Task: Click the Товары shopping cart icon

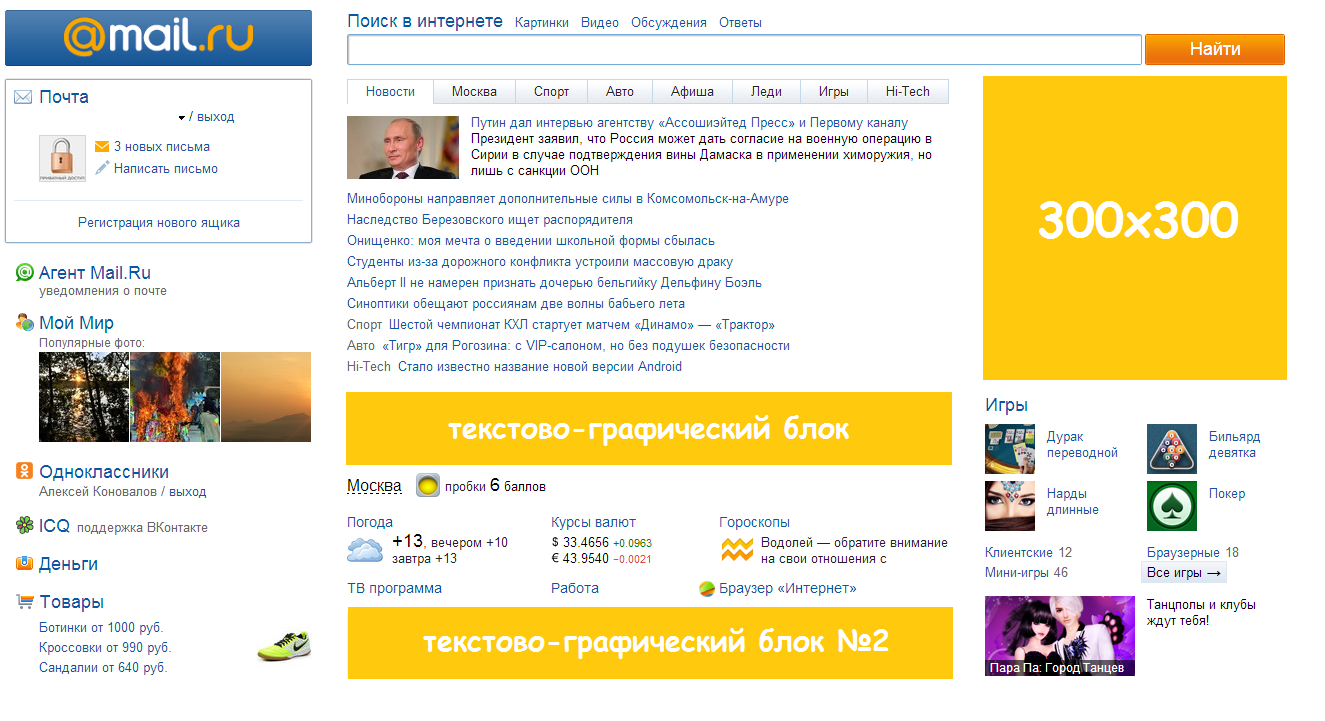Action: pyautogui.click(x=25, y=601)
